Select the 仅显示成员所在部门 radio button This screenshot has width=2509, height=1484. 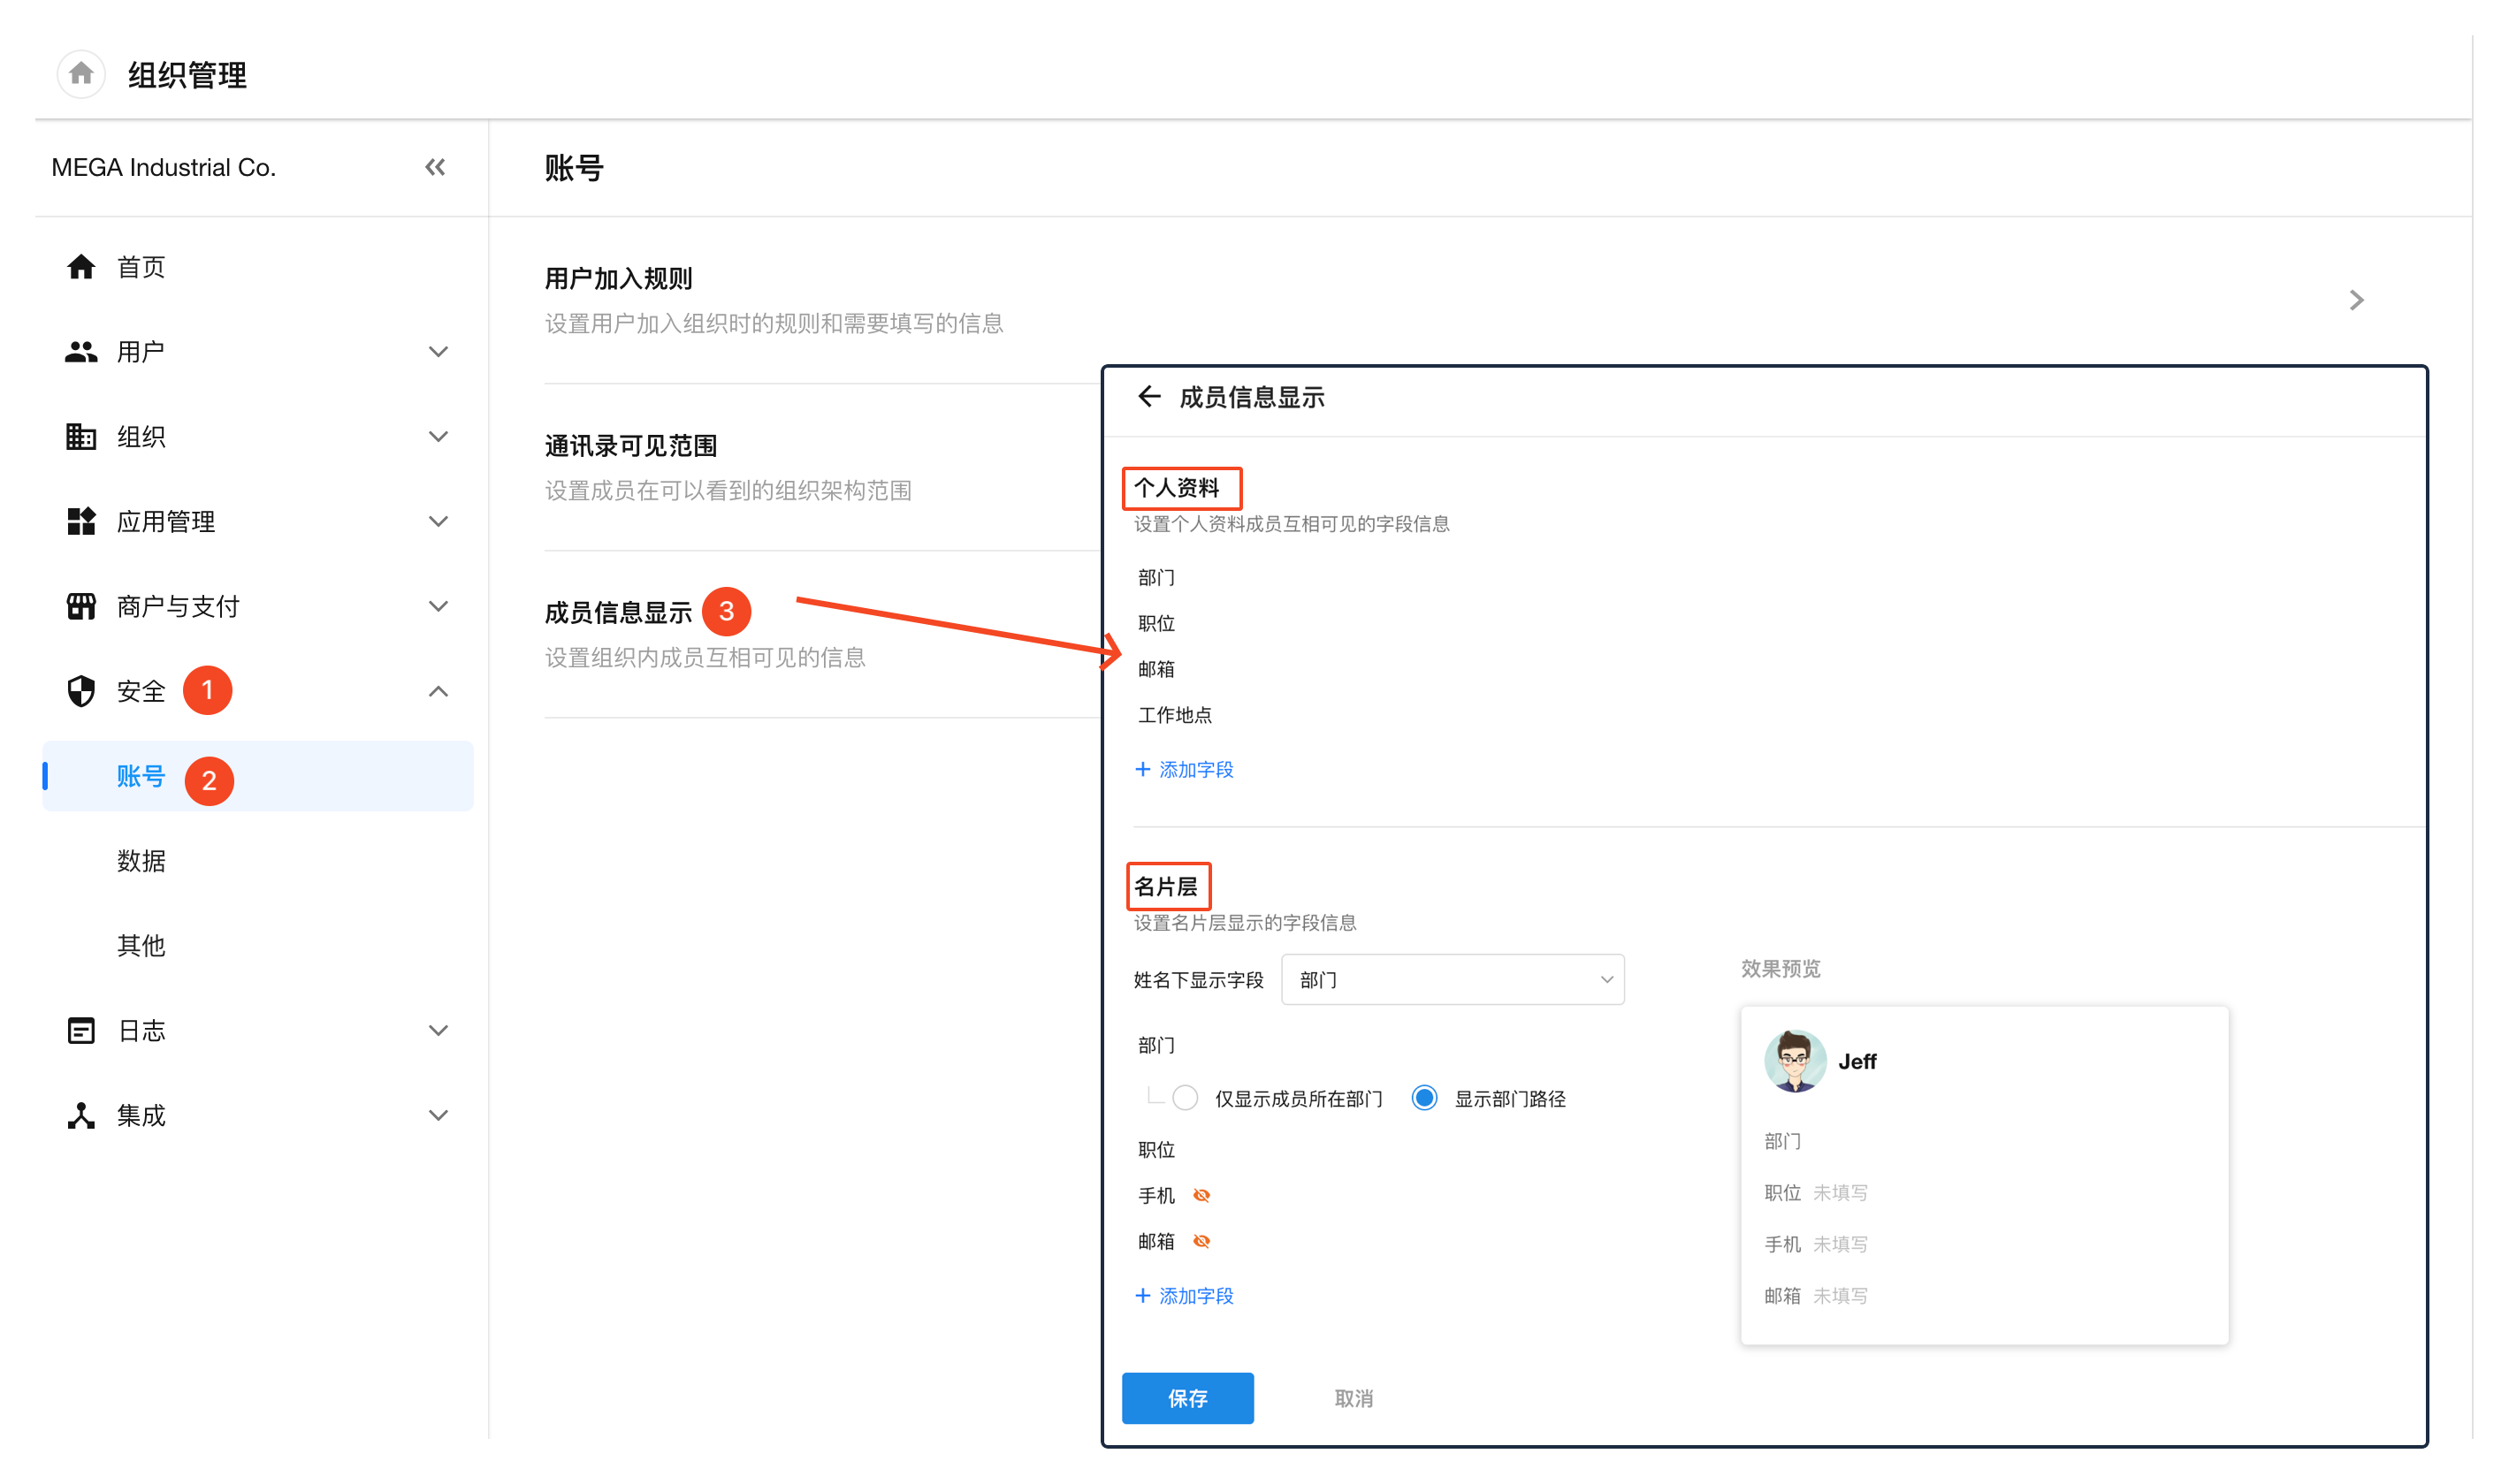tap(1185, 1098)
